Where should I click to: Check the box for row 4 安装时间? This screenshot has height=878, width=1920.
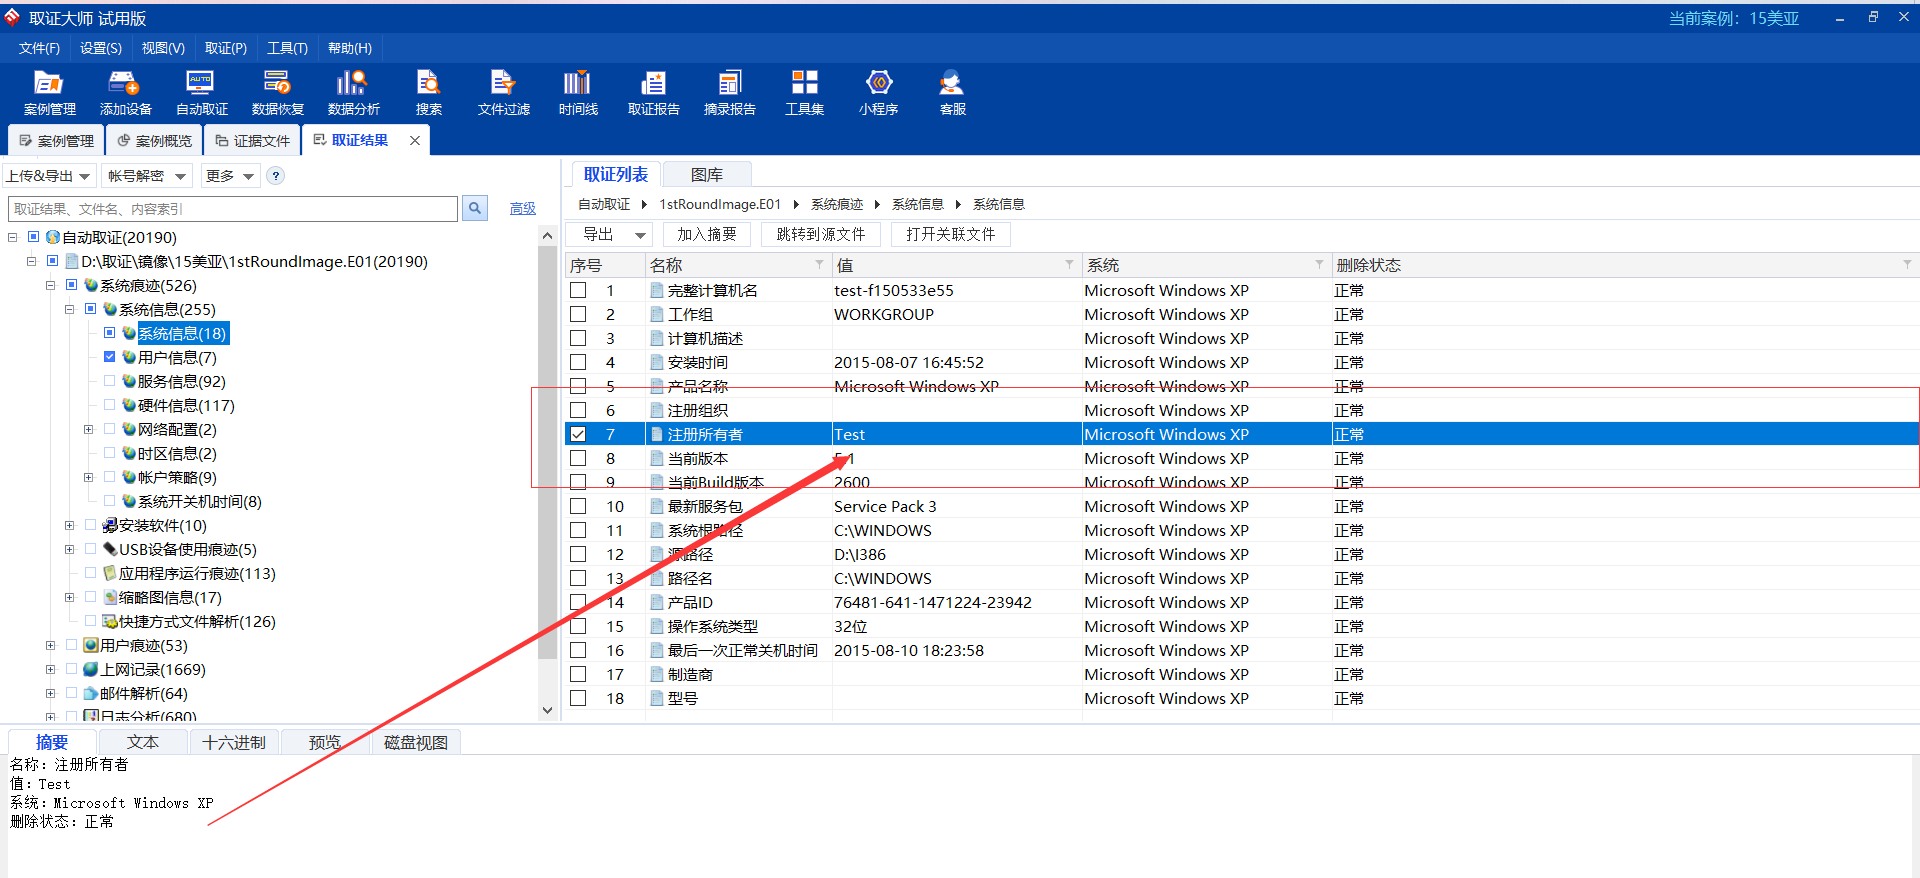click(x=578, y=362)
